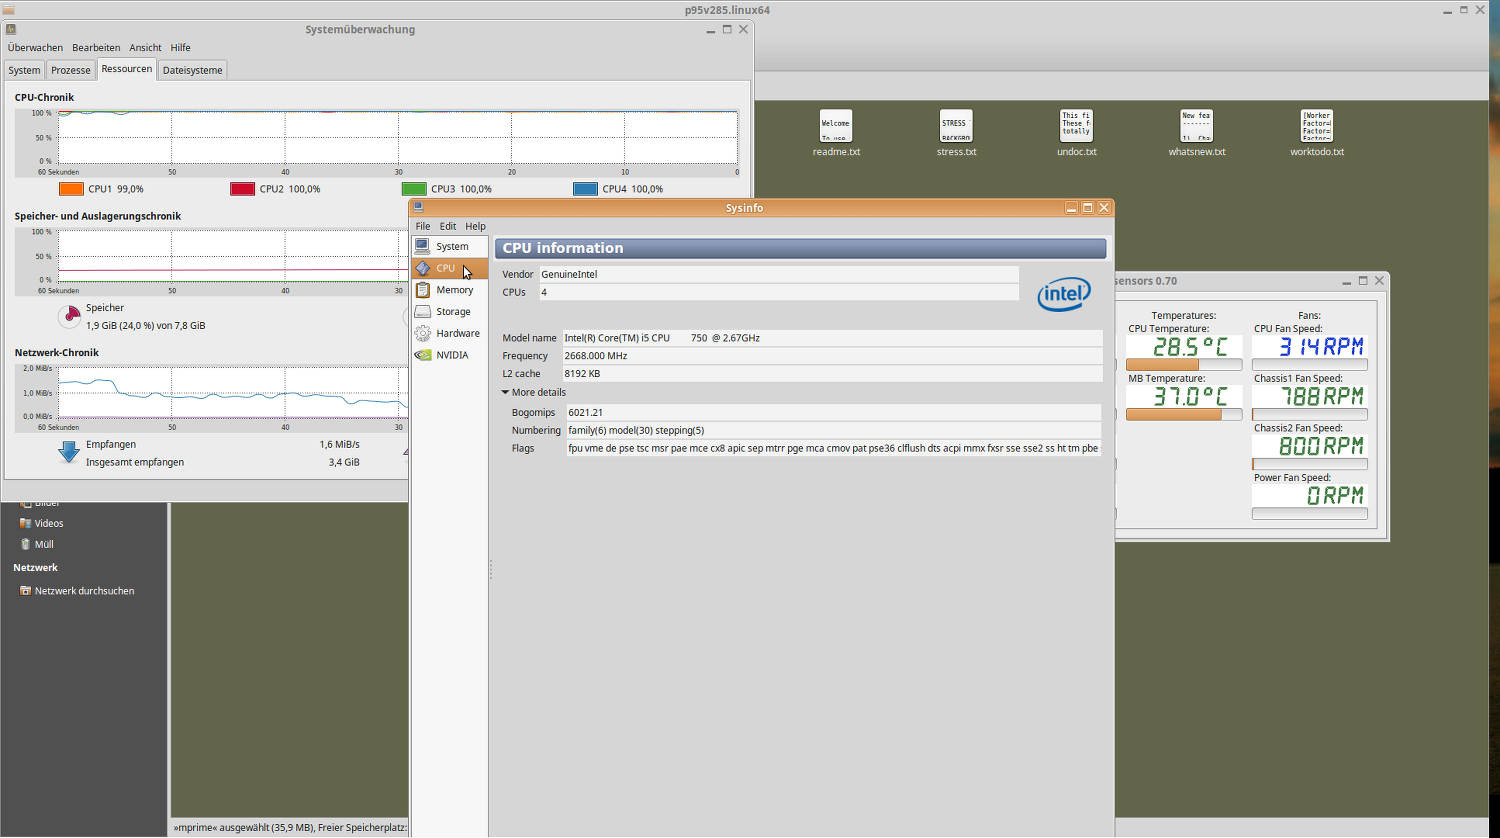Screen dimensions: 1500x838
Task: Change the CPU3 green graph color
Action: point(414,189)
